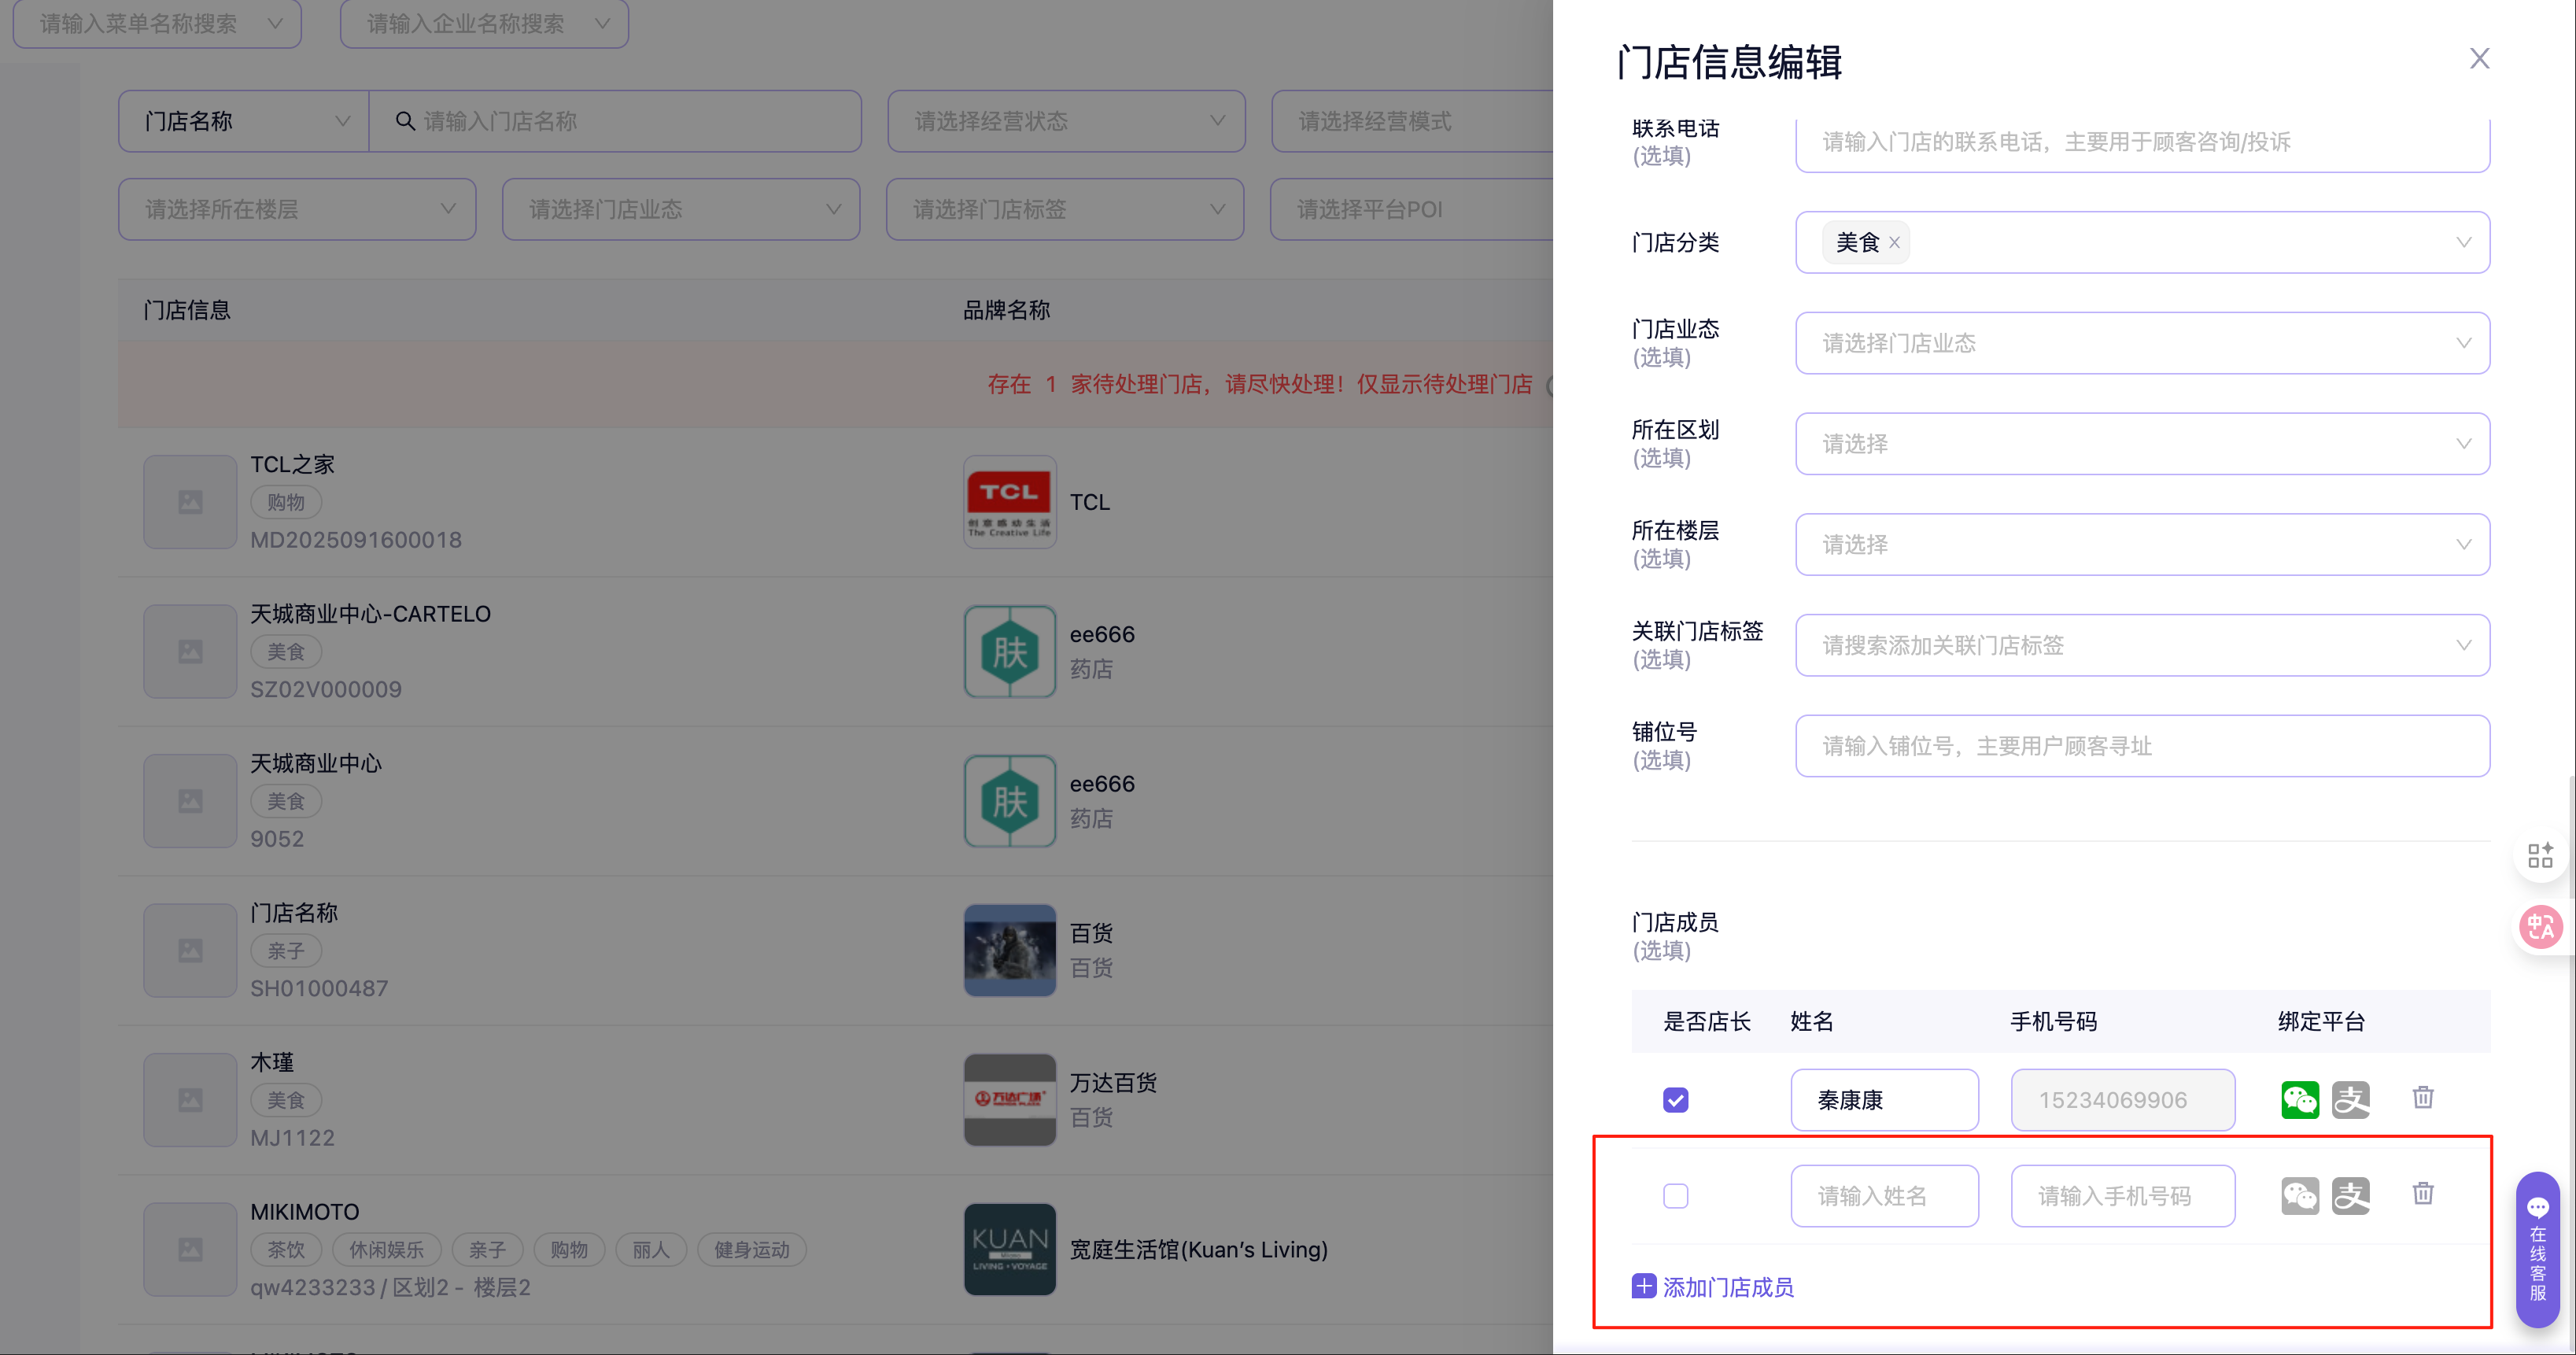Delete the 秦康康 member row
Image resolution: width=2576 pixels, height=1355 pixels.
point(2422,1097)
